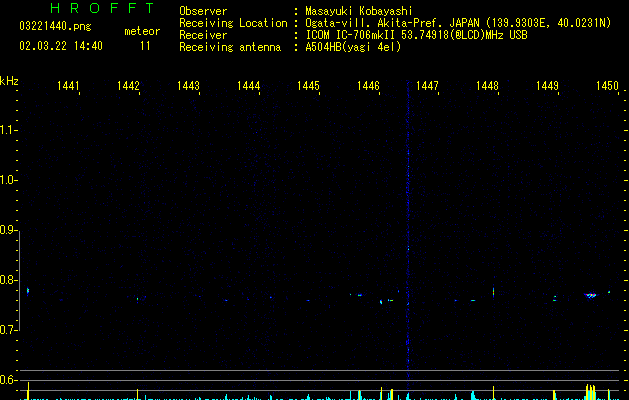Screen dimensions: 629x400
Task: Click the yellow intensity spike below 1442
Action: pos(138,394)
